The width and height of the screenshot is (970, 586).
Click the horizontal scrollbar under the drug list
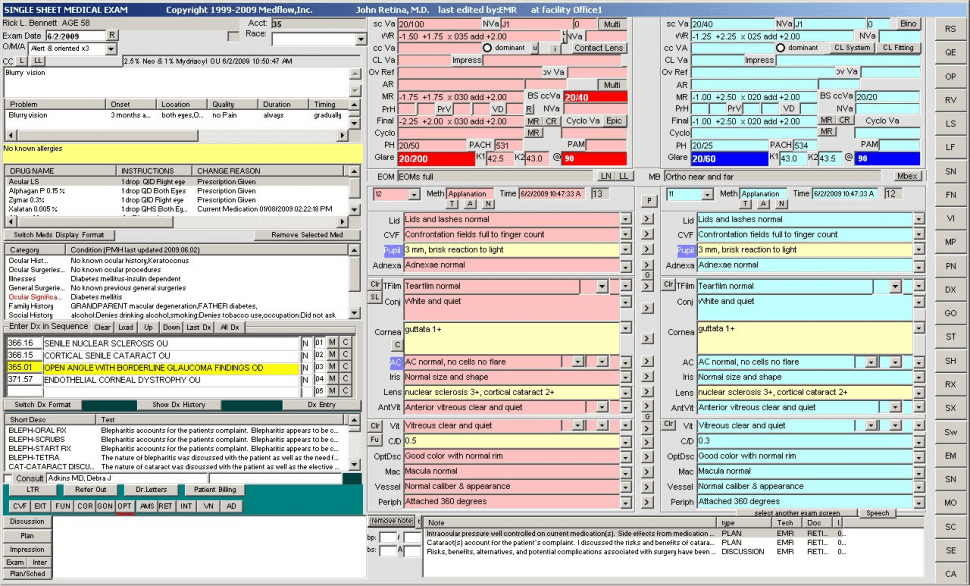point(178,222)
